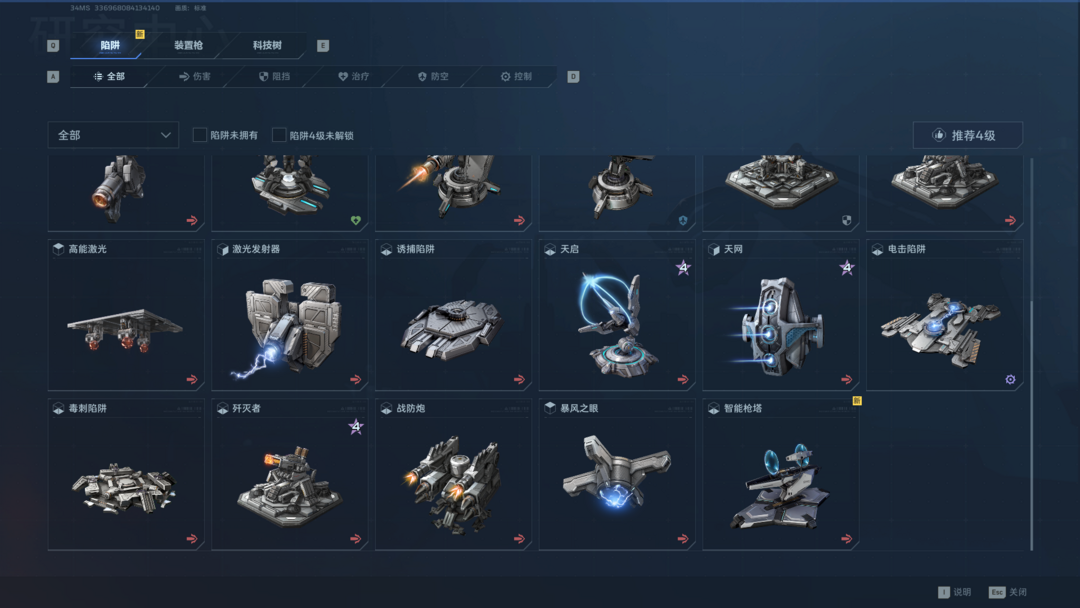1080x608 pixels.
Task: Open the 高能激光 trap card
Action: (126, 315)
